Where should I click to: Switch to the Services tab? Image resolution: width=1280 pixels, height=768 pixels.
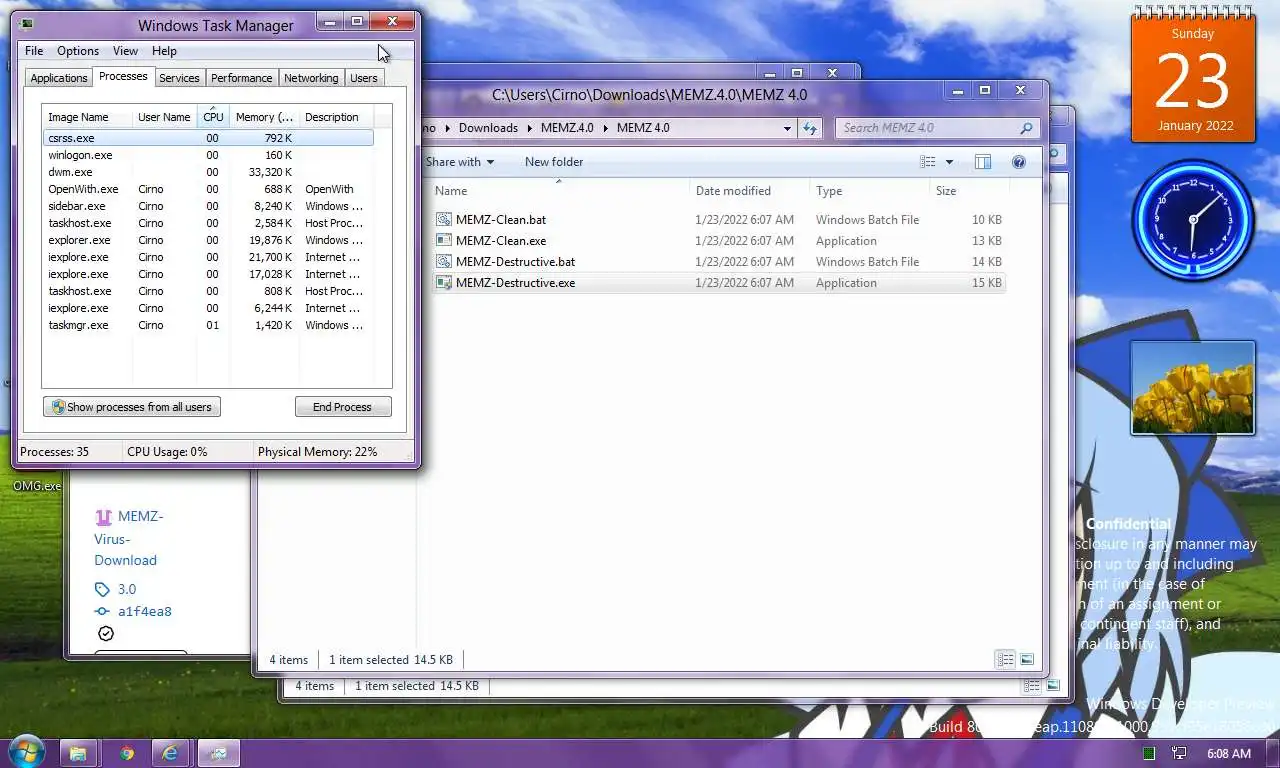coord(179,78)
